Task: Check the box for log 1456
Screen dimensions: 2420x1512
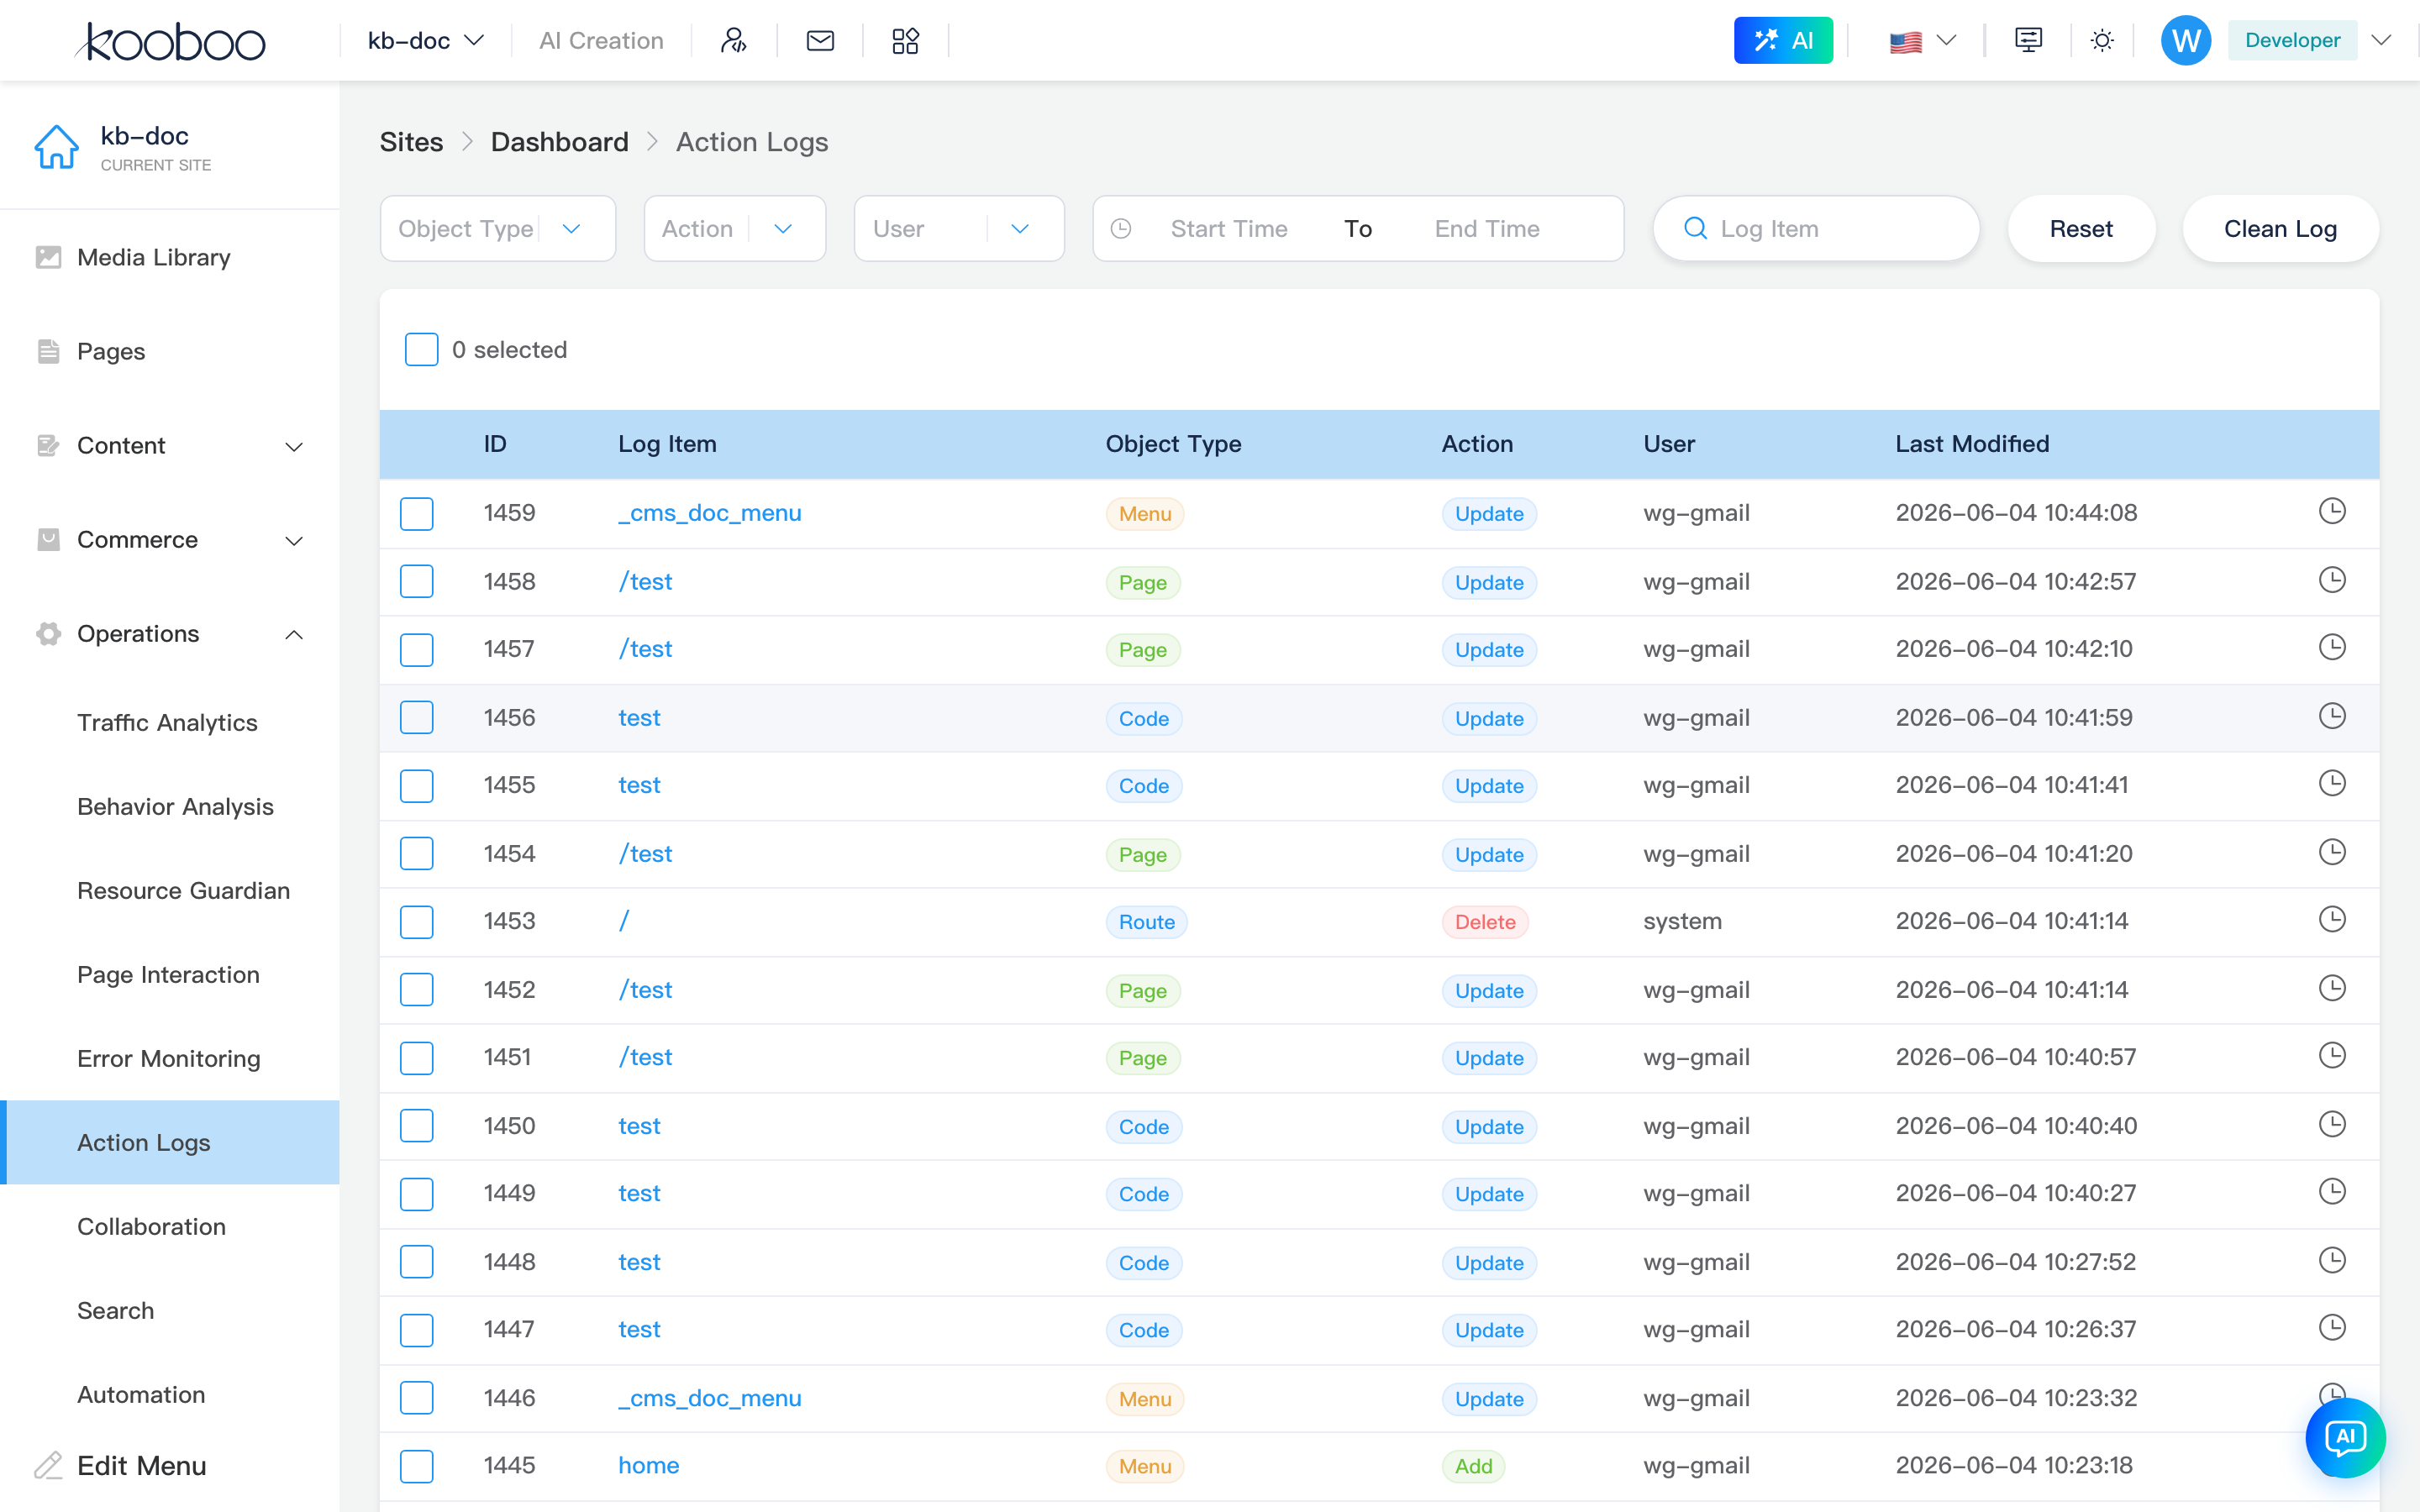Action: click(x=417, y=717)
